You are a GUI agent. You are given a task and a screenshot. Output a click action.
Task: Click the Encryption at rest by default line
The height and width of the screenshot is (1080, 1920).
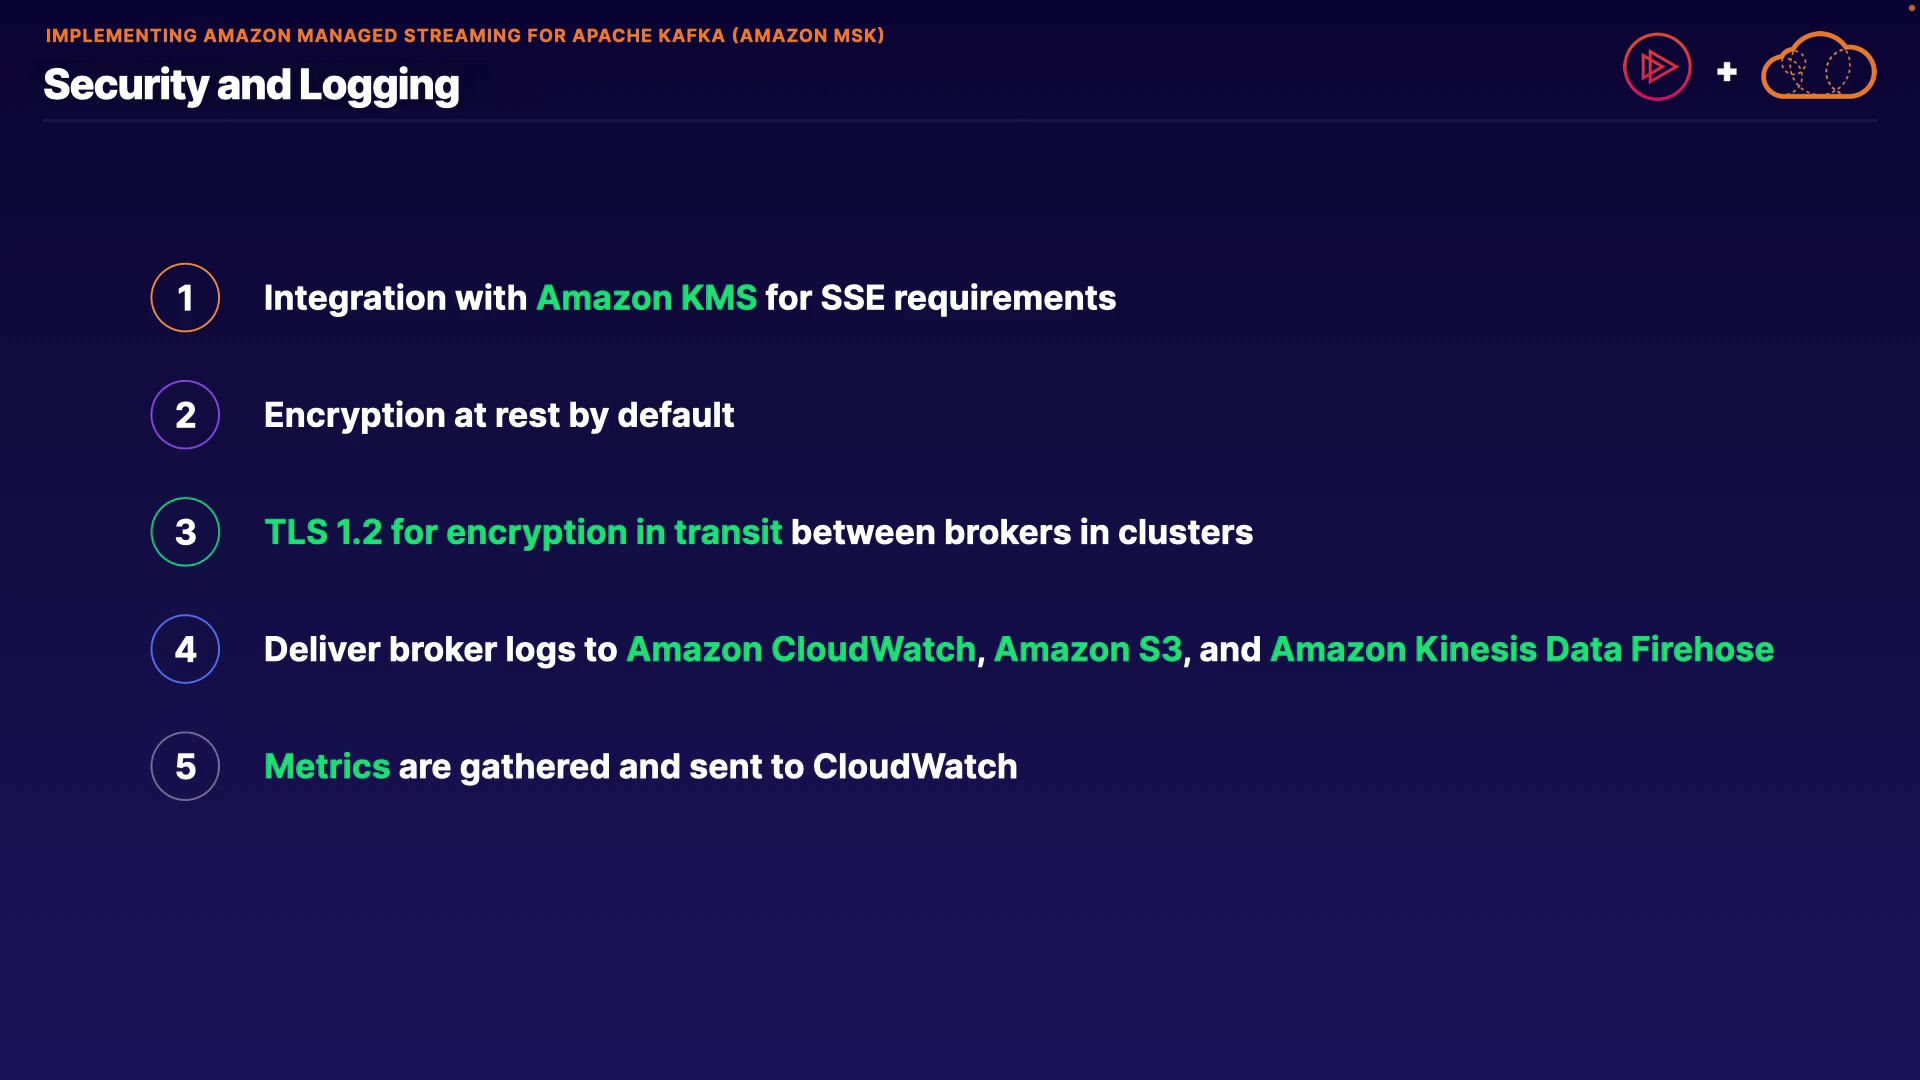[498, 415]
